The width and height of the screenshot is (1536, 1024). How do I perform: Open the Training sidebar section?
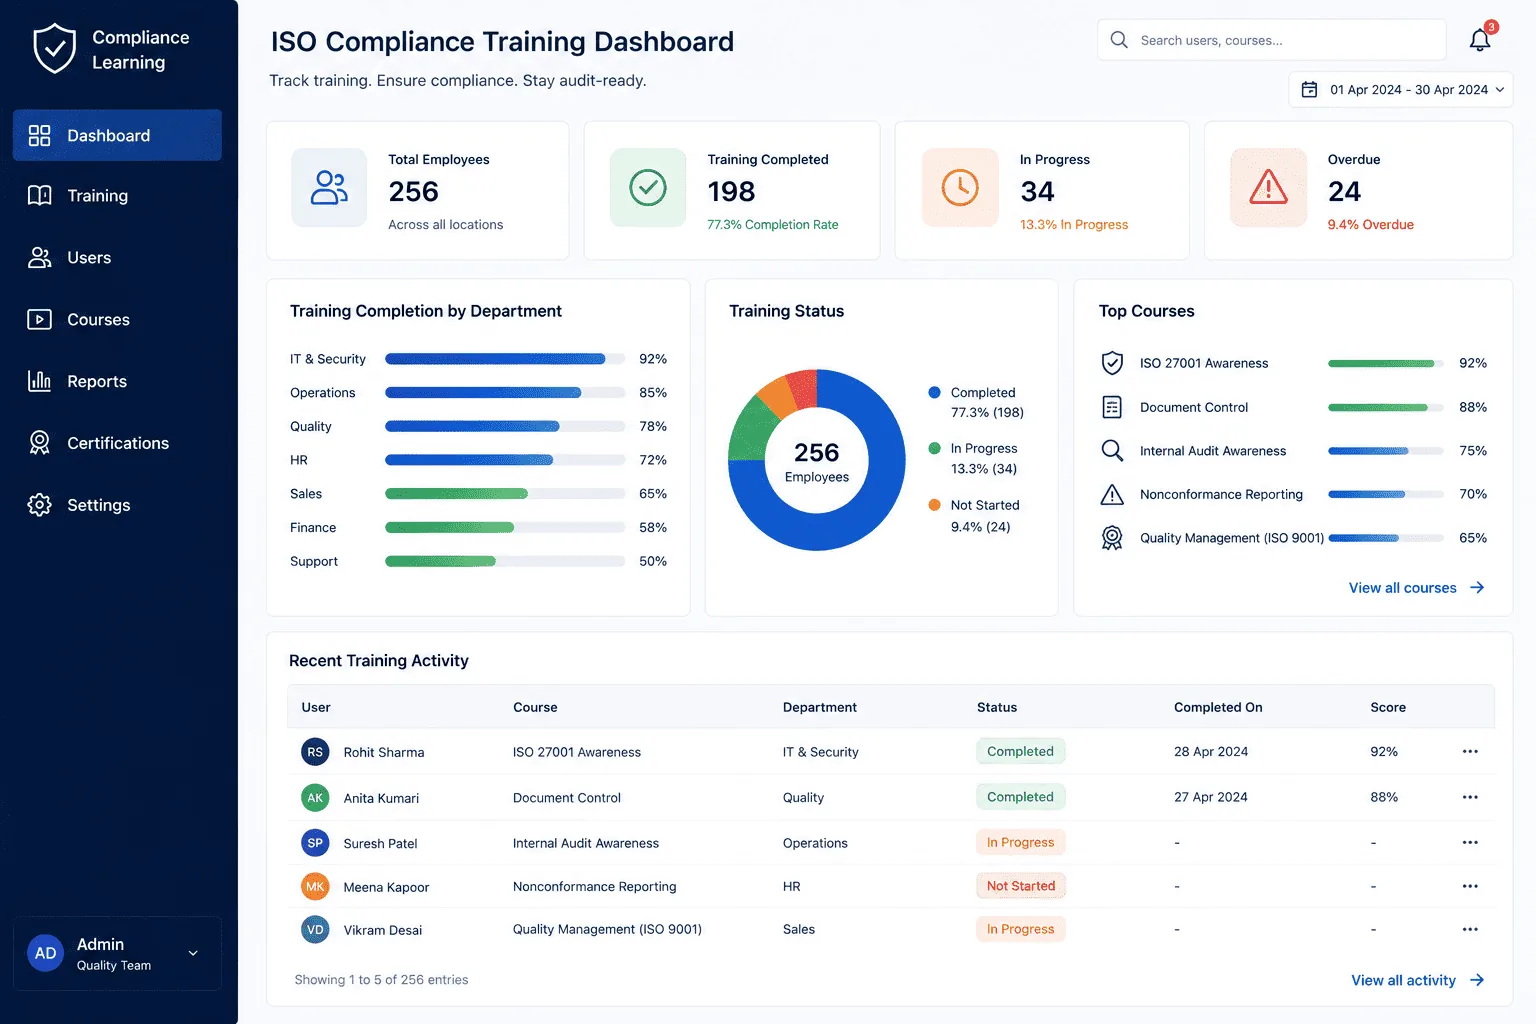pyautogui.click(x=117, y=196)
